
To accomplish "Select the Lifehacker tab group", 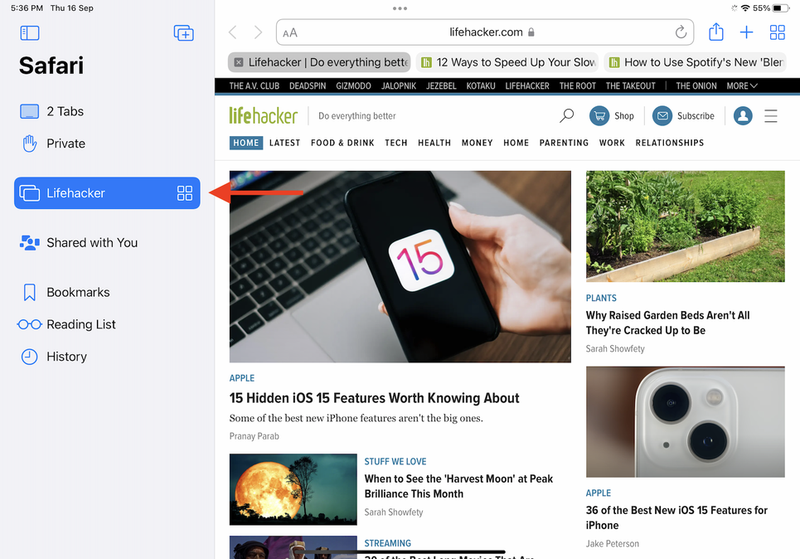I will coord(107,193).
